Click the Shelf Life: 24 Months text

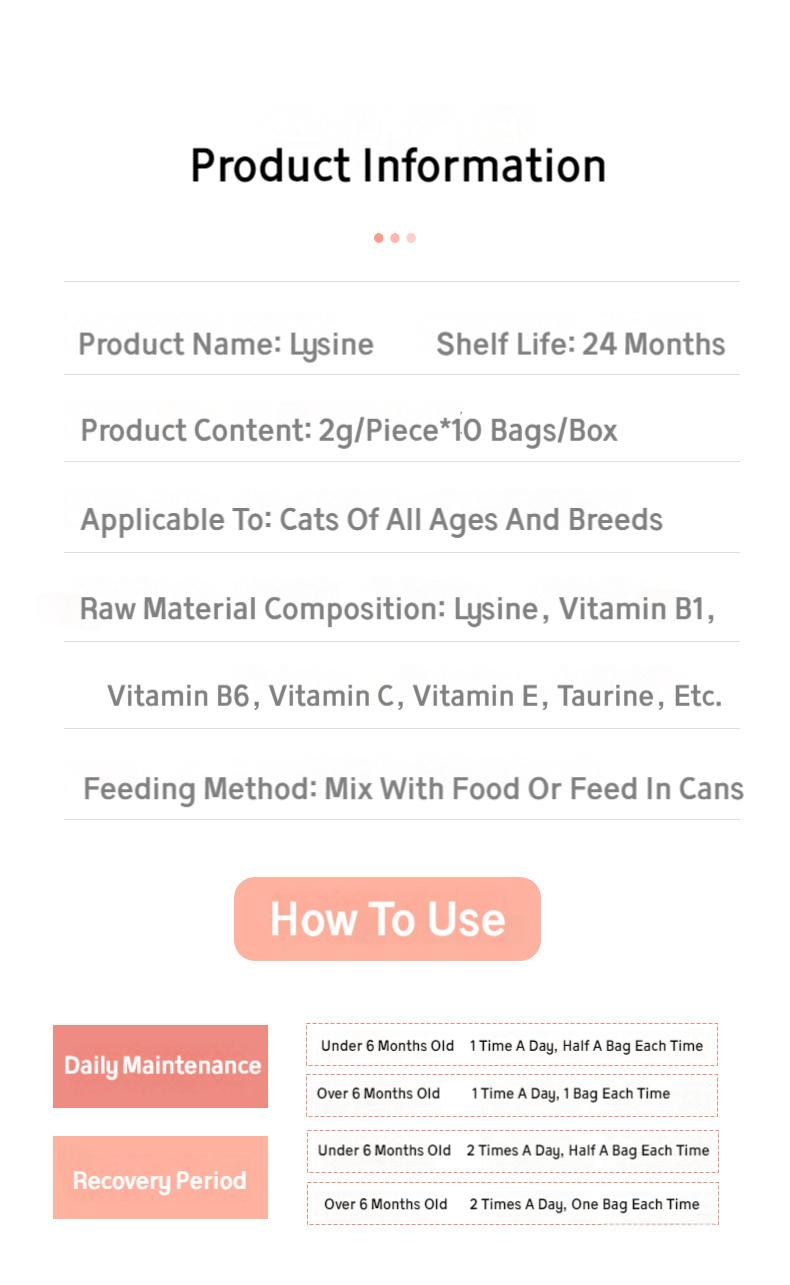pos(580,345)
